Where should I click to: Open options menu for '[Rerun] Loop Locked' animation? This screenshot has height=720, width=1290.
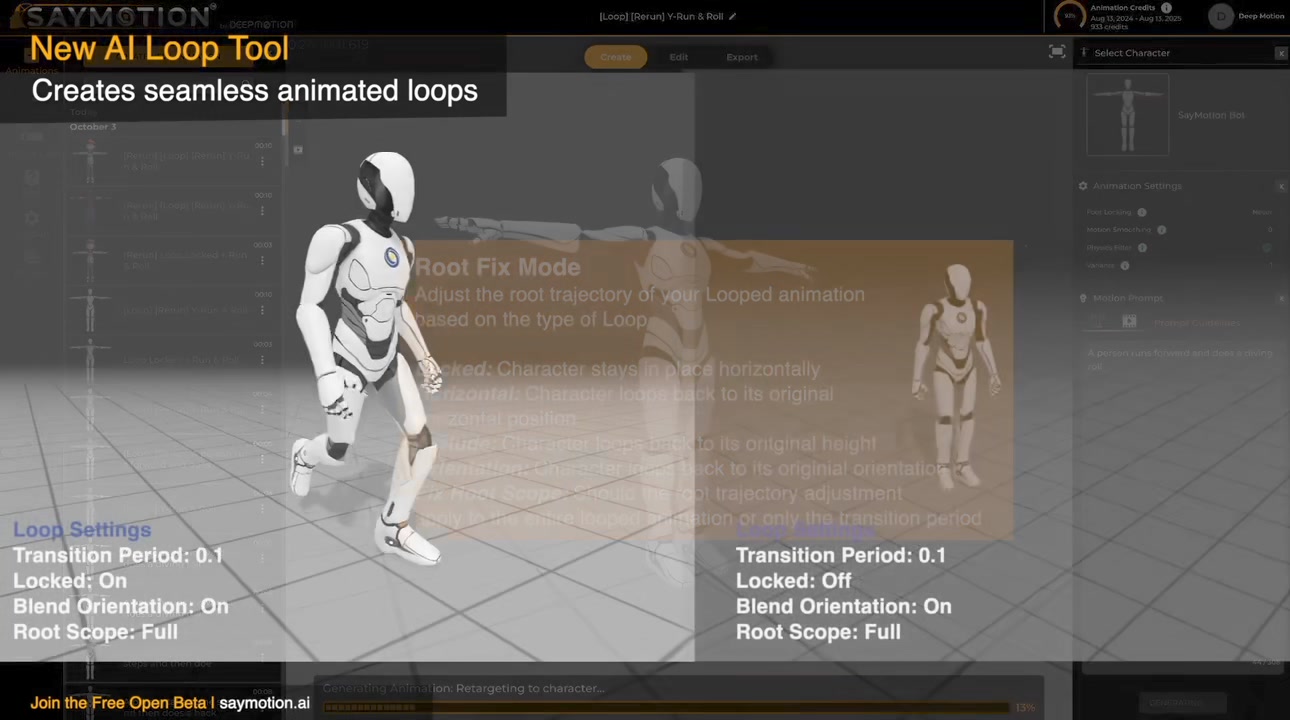pos(263,260)
